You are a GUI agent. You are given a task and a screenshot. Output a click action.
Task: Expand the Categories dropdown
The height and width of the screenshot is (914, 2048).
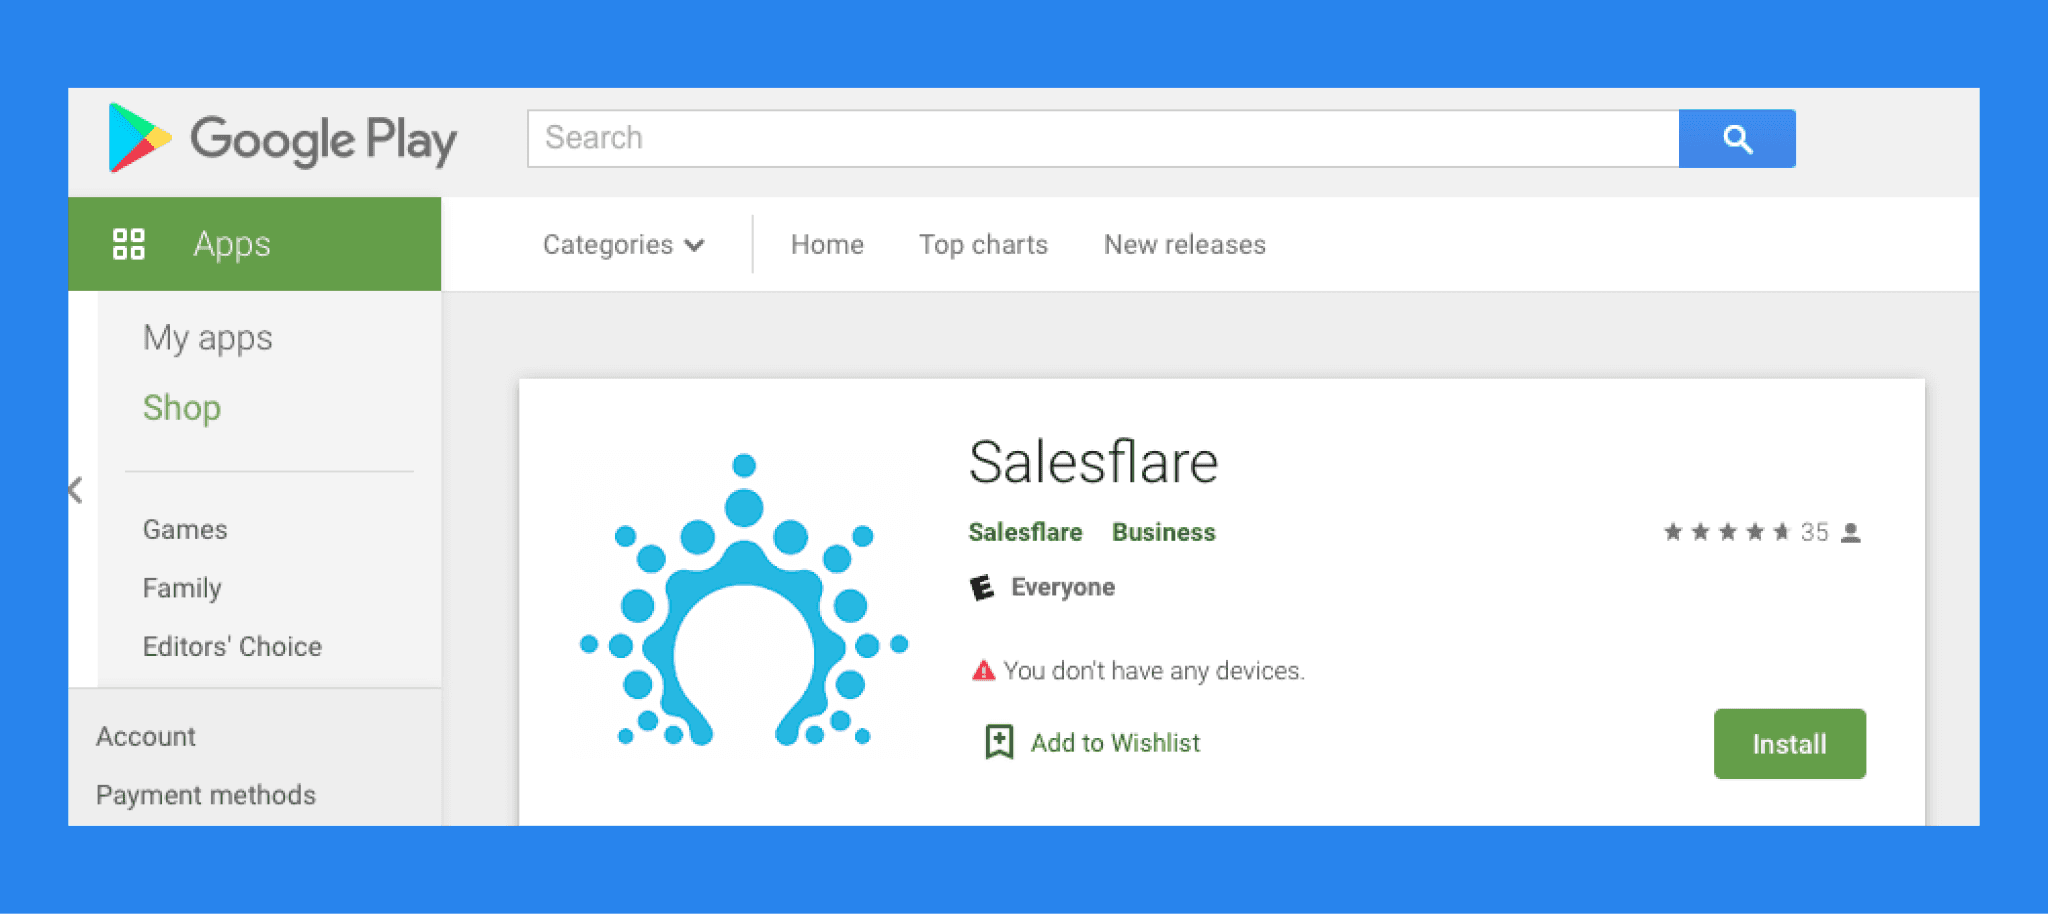pyautogui.click(x=624, y=245)
